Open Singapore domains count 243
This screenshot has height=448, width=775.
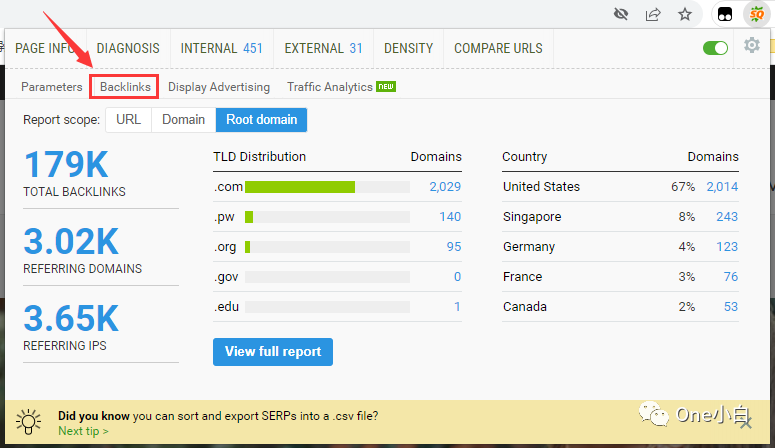[x=727, y=217]
